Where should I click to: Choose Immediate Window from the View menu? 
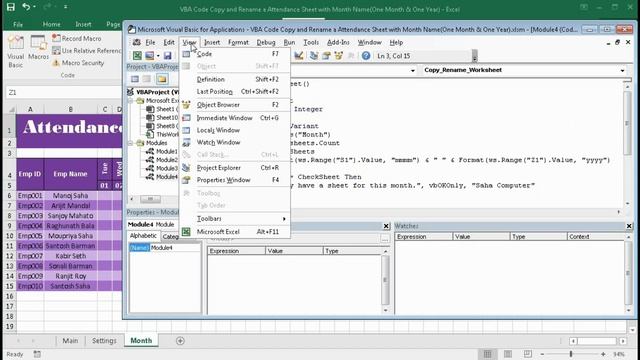(236, 118)
